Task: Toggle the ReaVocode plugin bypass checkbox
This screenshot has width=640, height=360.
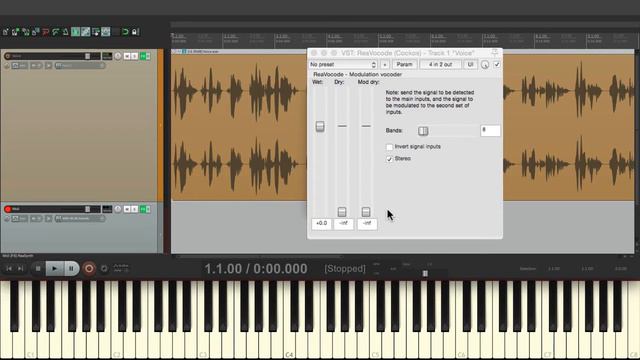Action: coord(497,64)
